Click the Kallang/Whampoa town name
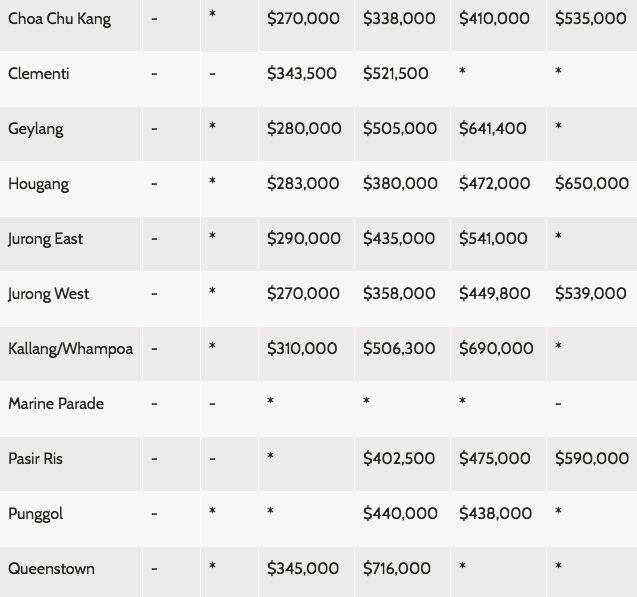637x597 pixels. (70, 349)
